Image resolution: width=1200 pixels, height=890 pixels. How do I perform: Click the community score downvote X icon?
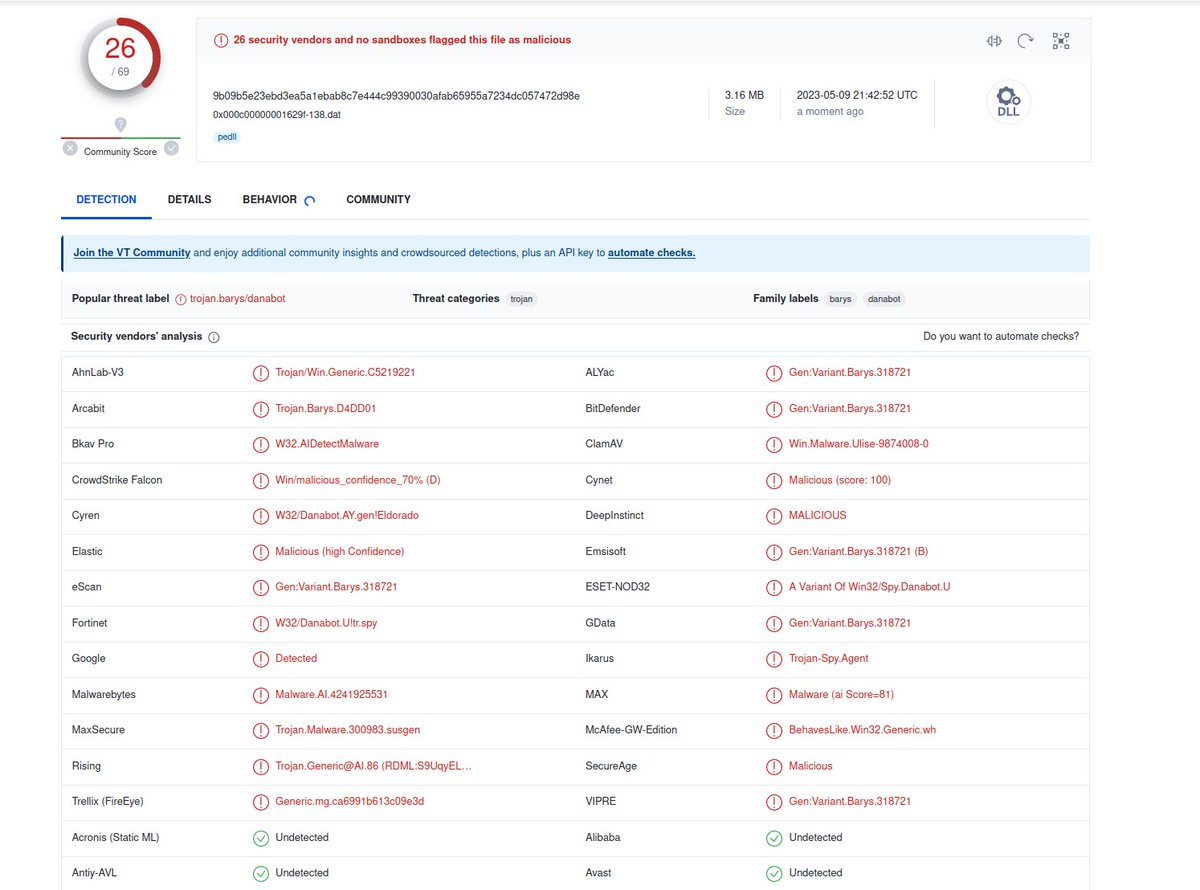[70, 148]
